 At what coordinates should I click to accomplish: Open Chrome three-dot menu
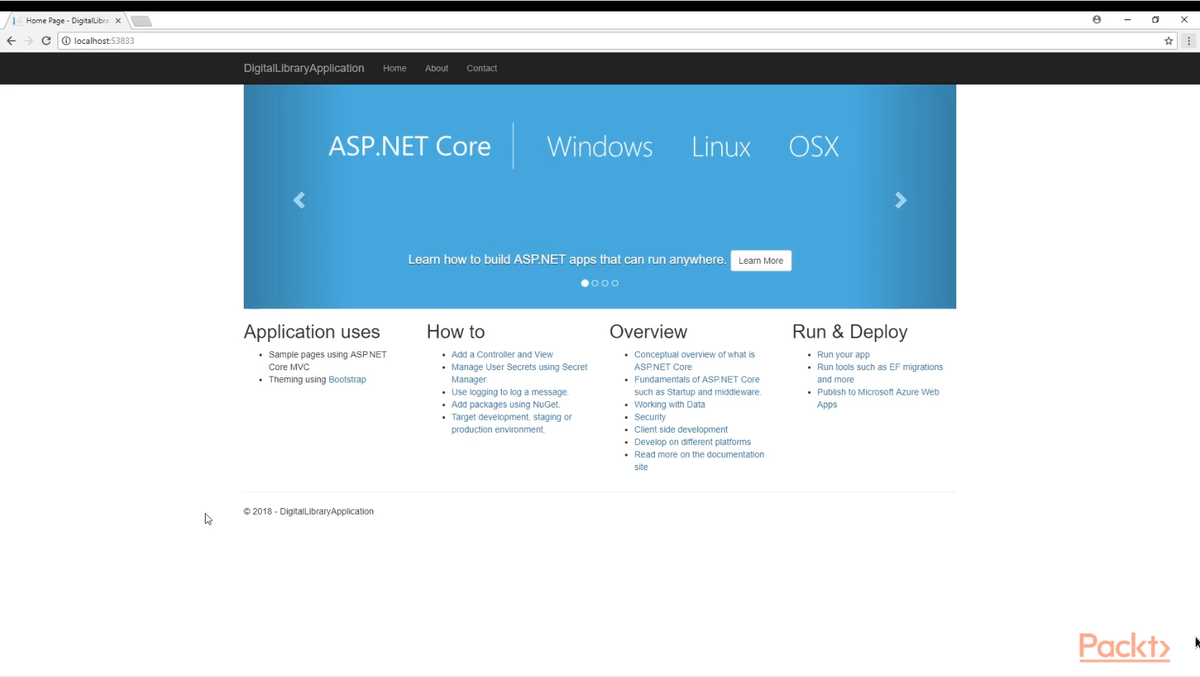pos(1189,41)
